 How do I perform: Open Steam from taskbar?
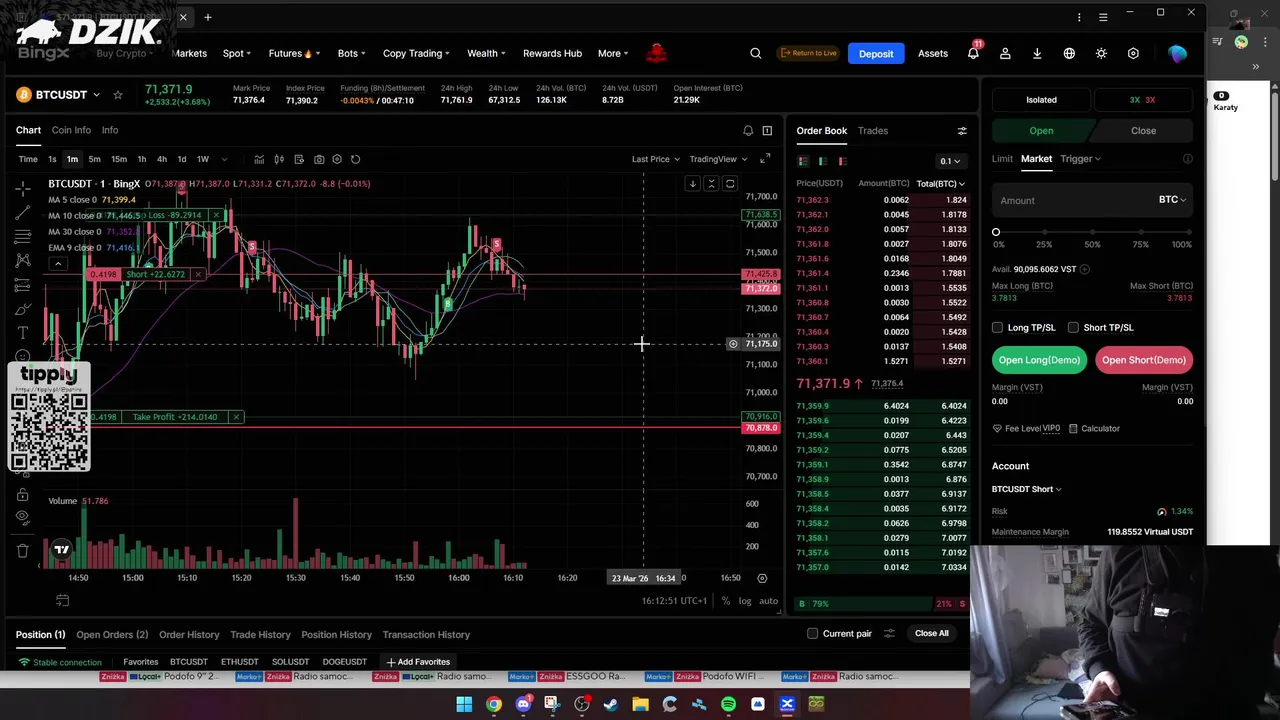coord(611,705)
